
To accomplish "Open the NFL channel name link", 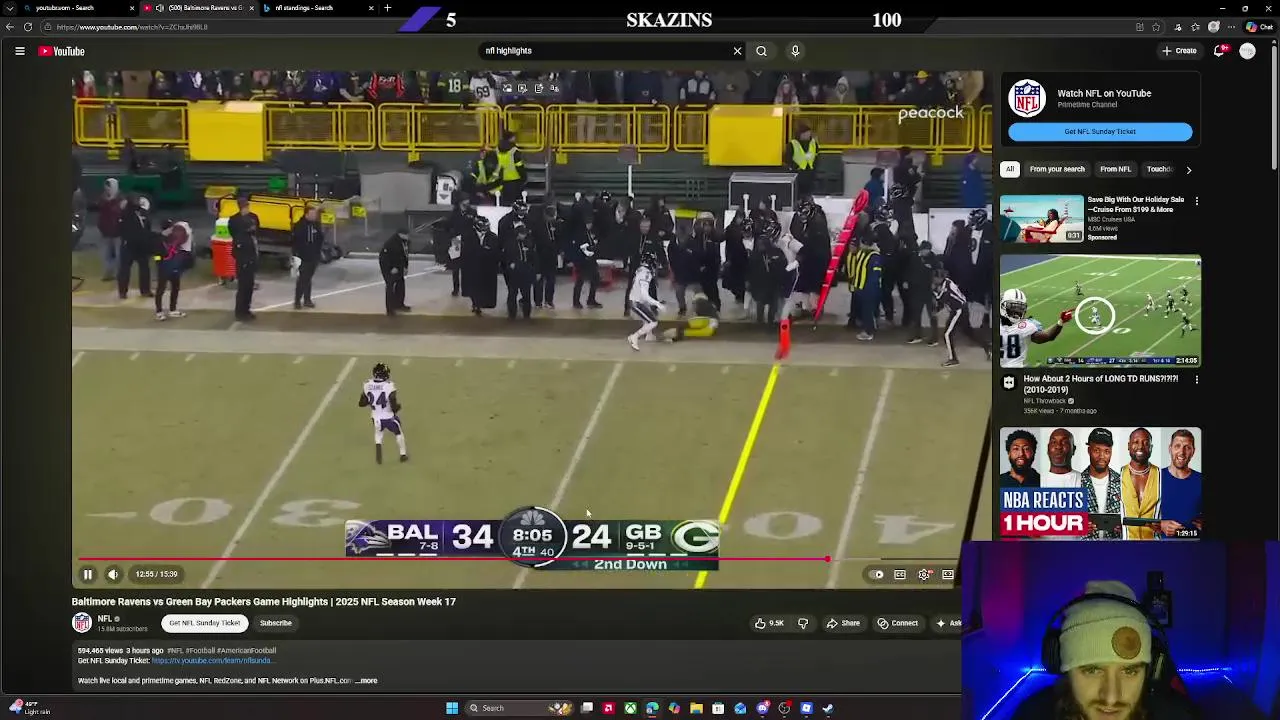I will coord(104,619).
